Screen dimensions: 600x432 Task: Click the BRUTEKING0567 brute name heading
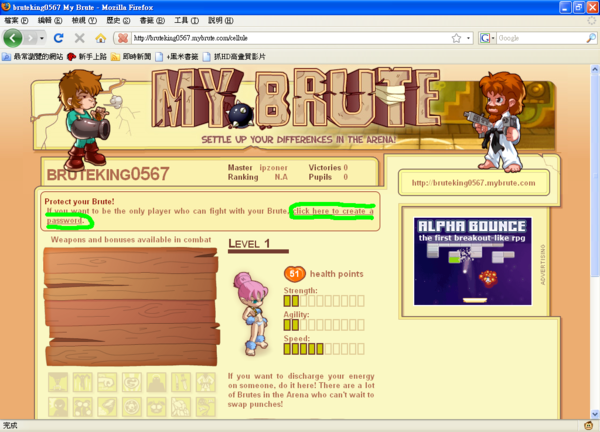(108, 174)
